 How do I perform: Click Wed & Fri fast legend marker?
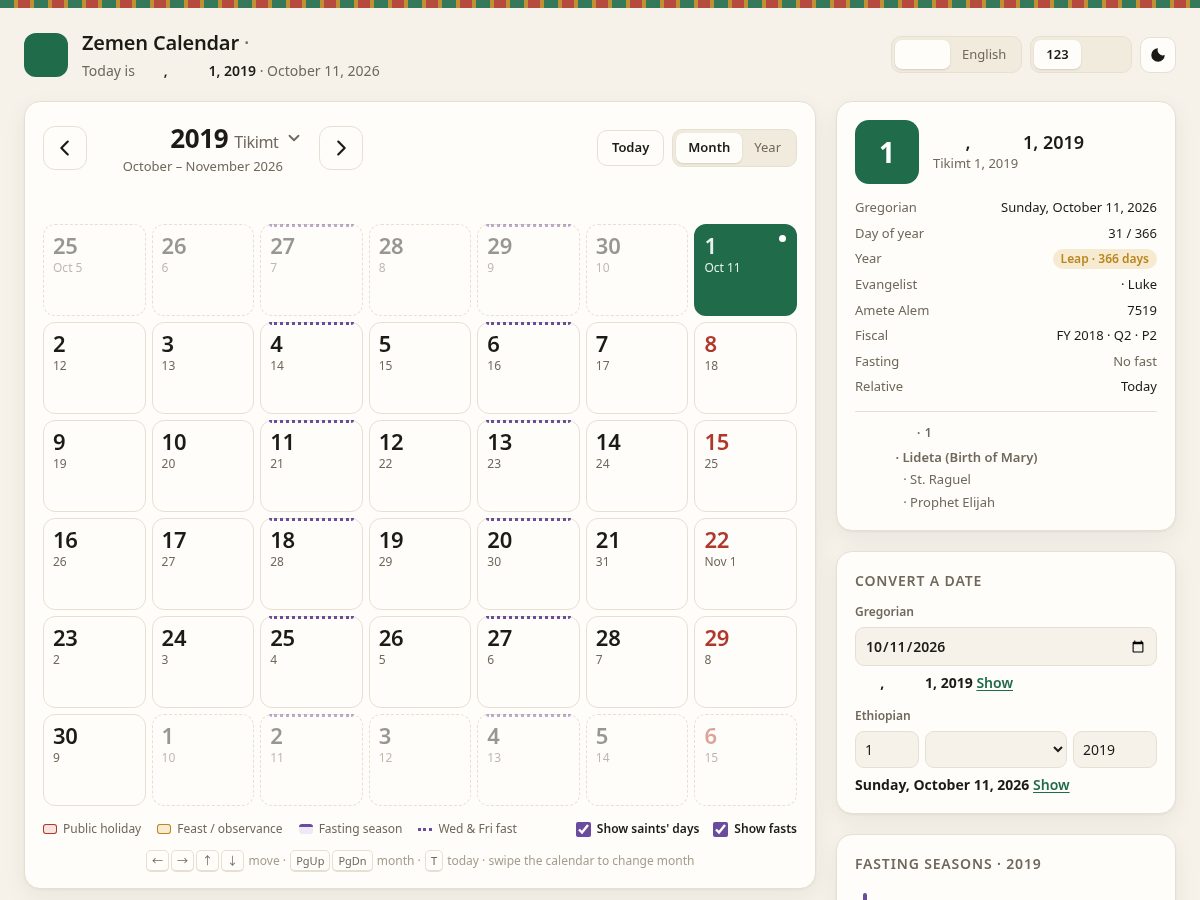(425, 829)
